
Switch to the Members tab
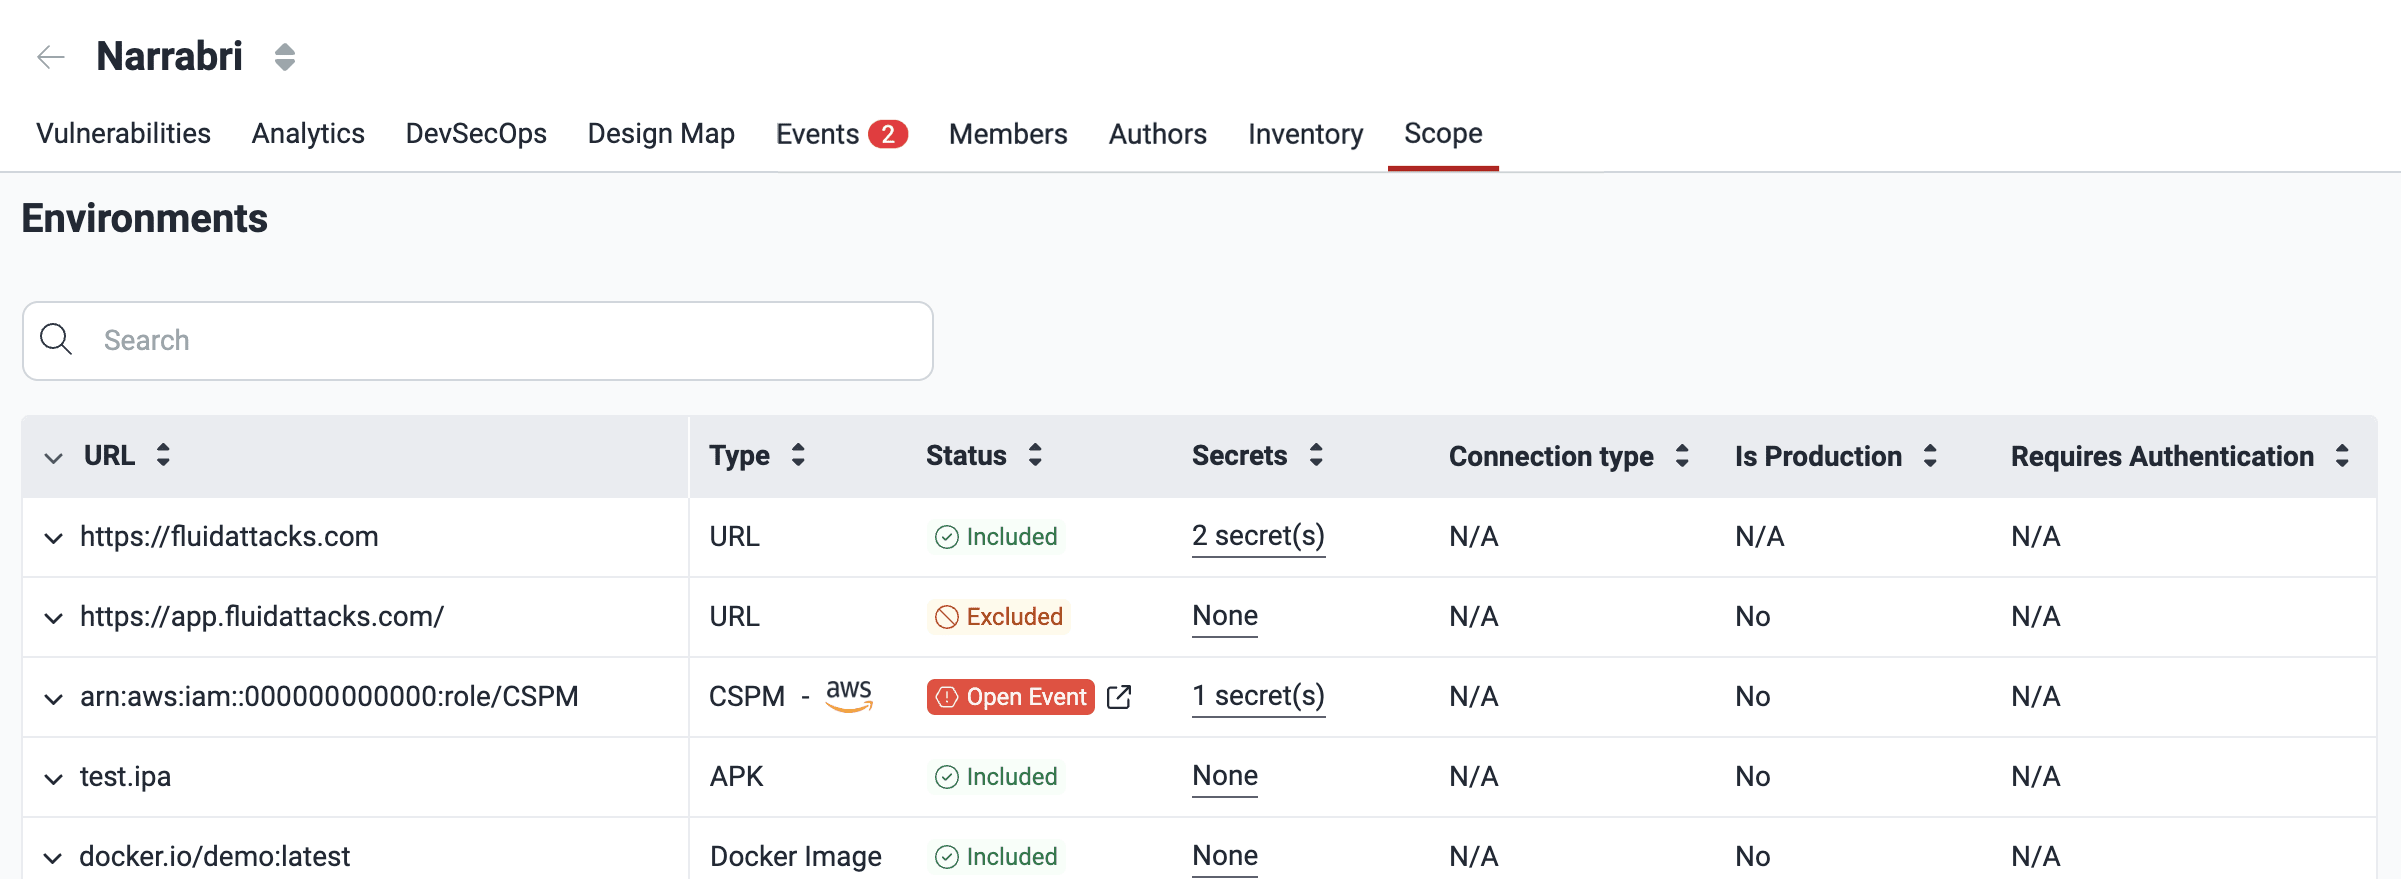pyautogui.click(x=1008, y=133)
